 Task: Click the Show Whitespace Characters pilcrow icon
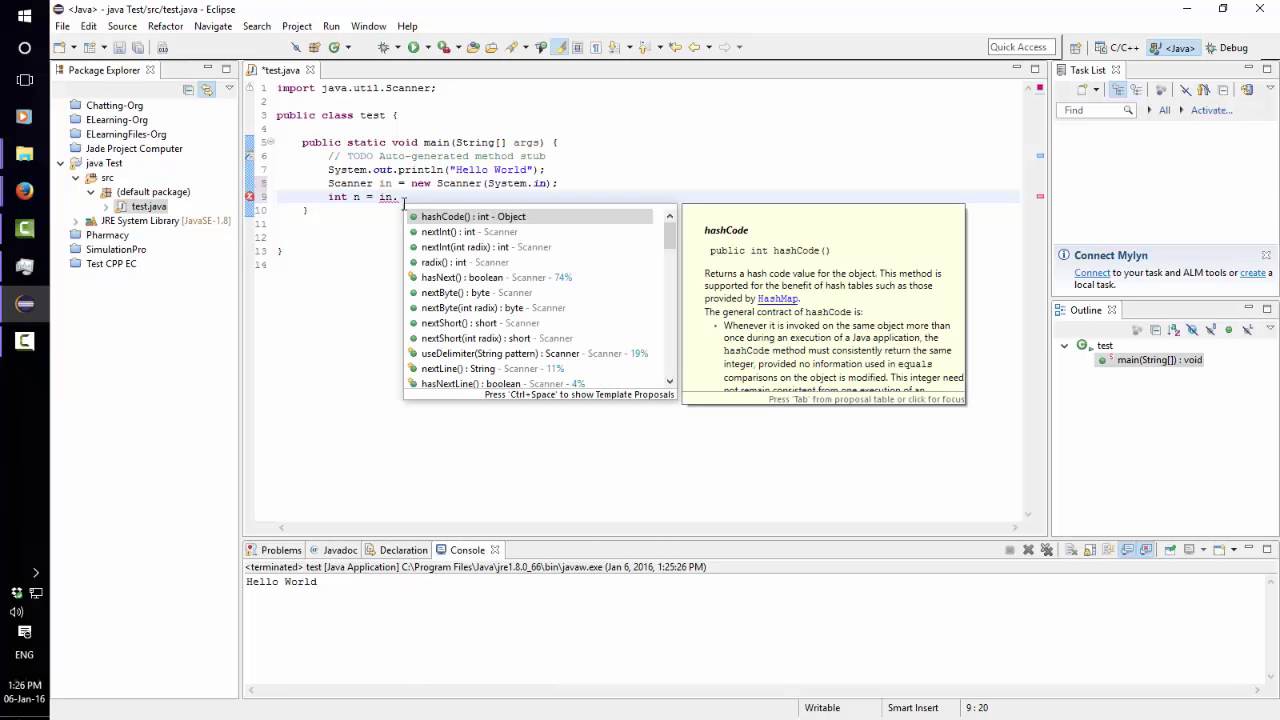click(x=595, y=47)
